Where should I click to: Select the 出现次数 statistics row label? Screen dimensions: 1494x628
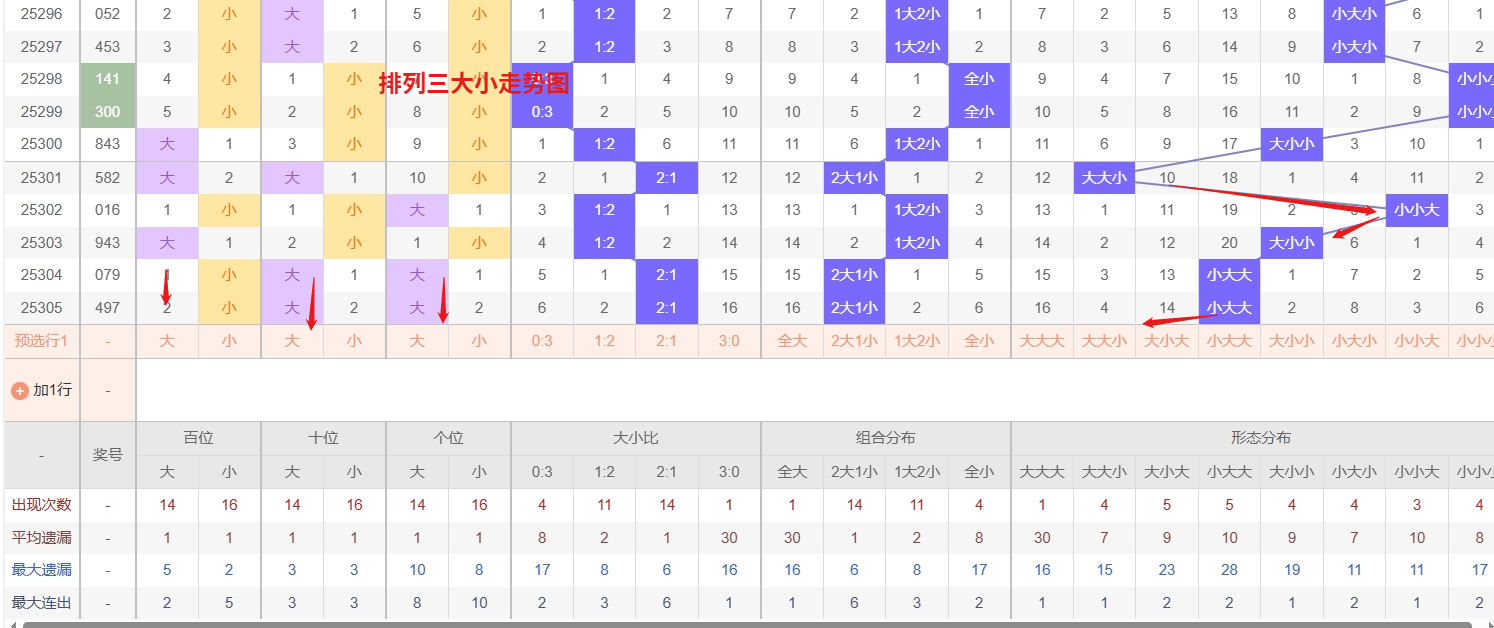41,505
